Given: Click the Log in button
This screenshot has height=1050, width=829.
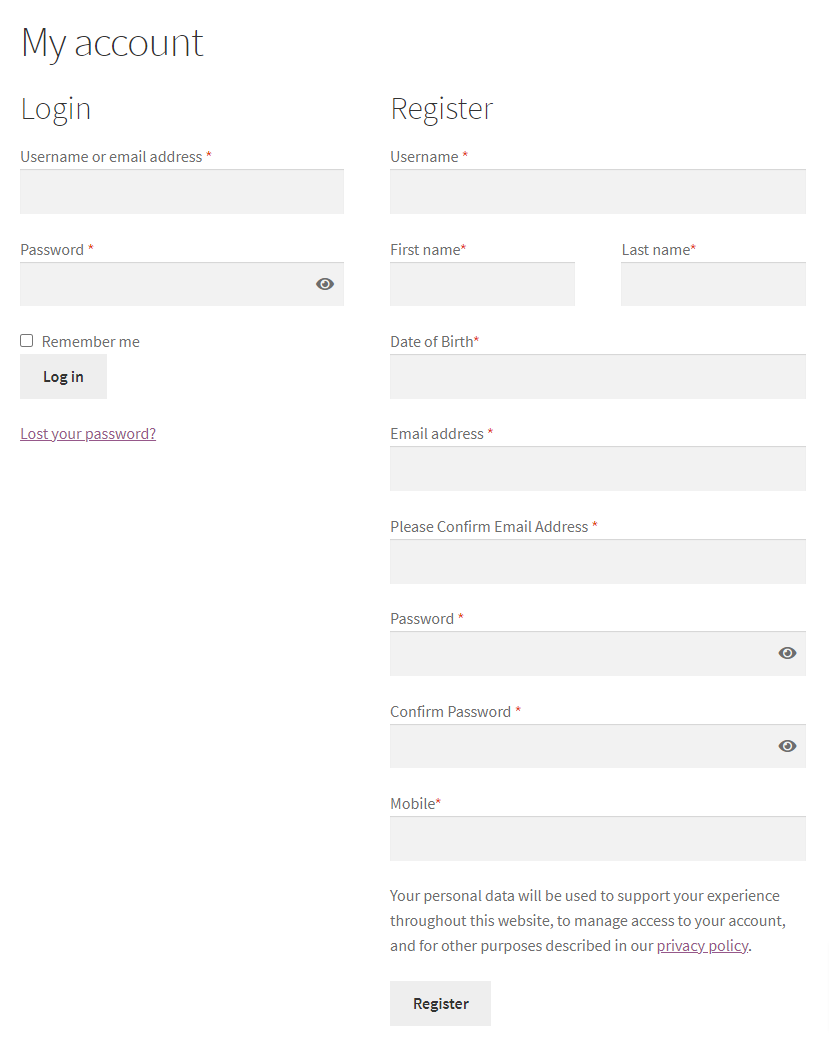Looking at the screenshot, I should click(64, 377).
